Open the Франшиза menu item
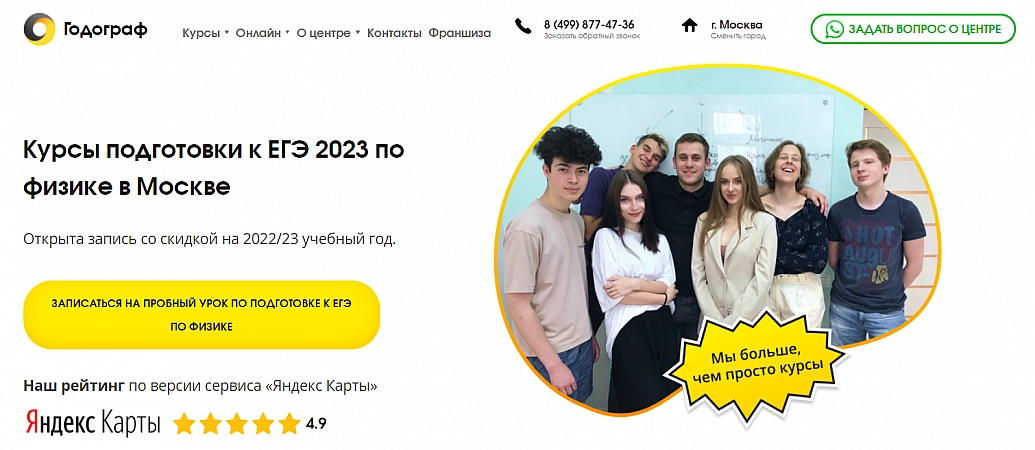Image resolution: width=1035 pixels, height=450 pixels. pos(459,33)
